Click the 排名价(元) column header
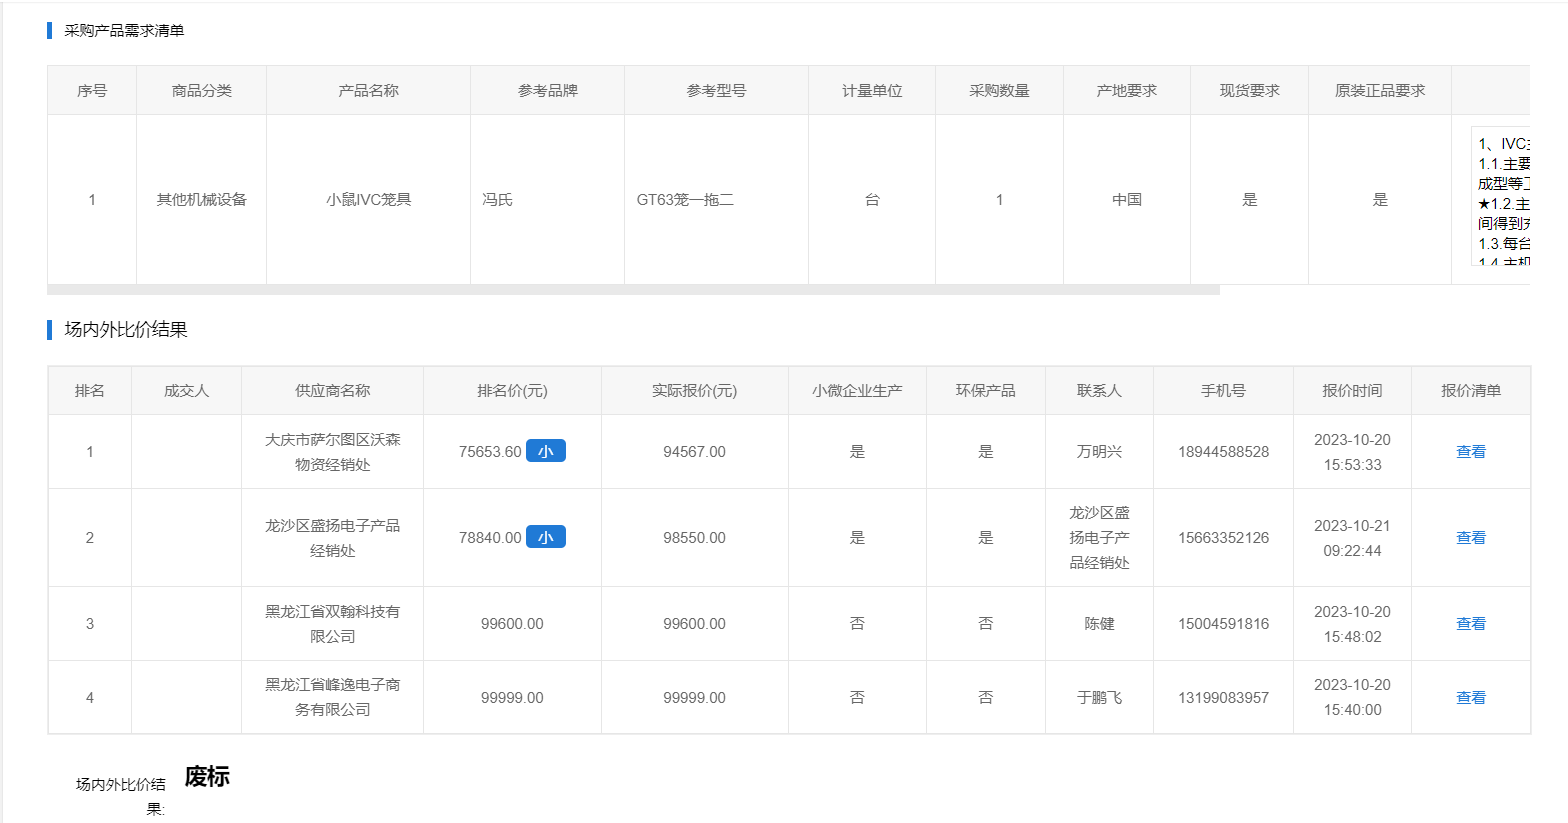The width and height of the screenshot is (1568, 823). (512, 391)
